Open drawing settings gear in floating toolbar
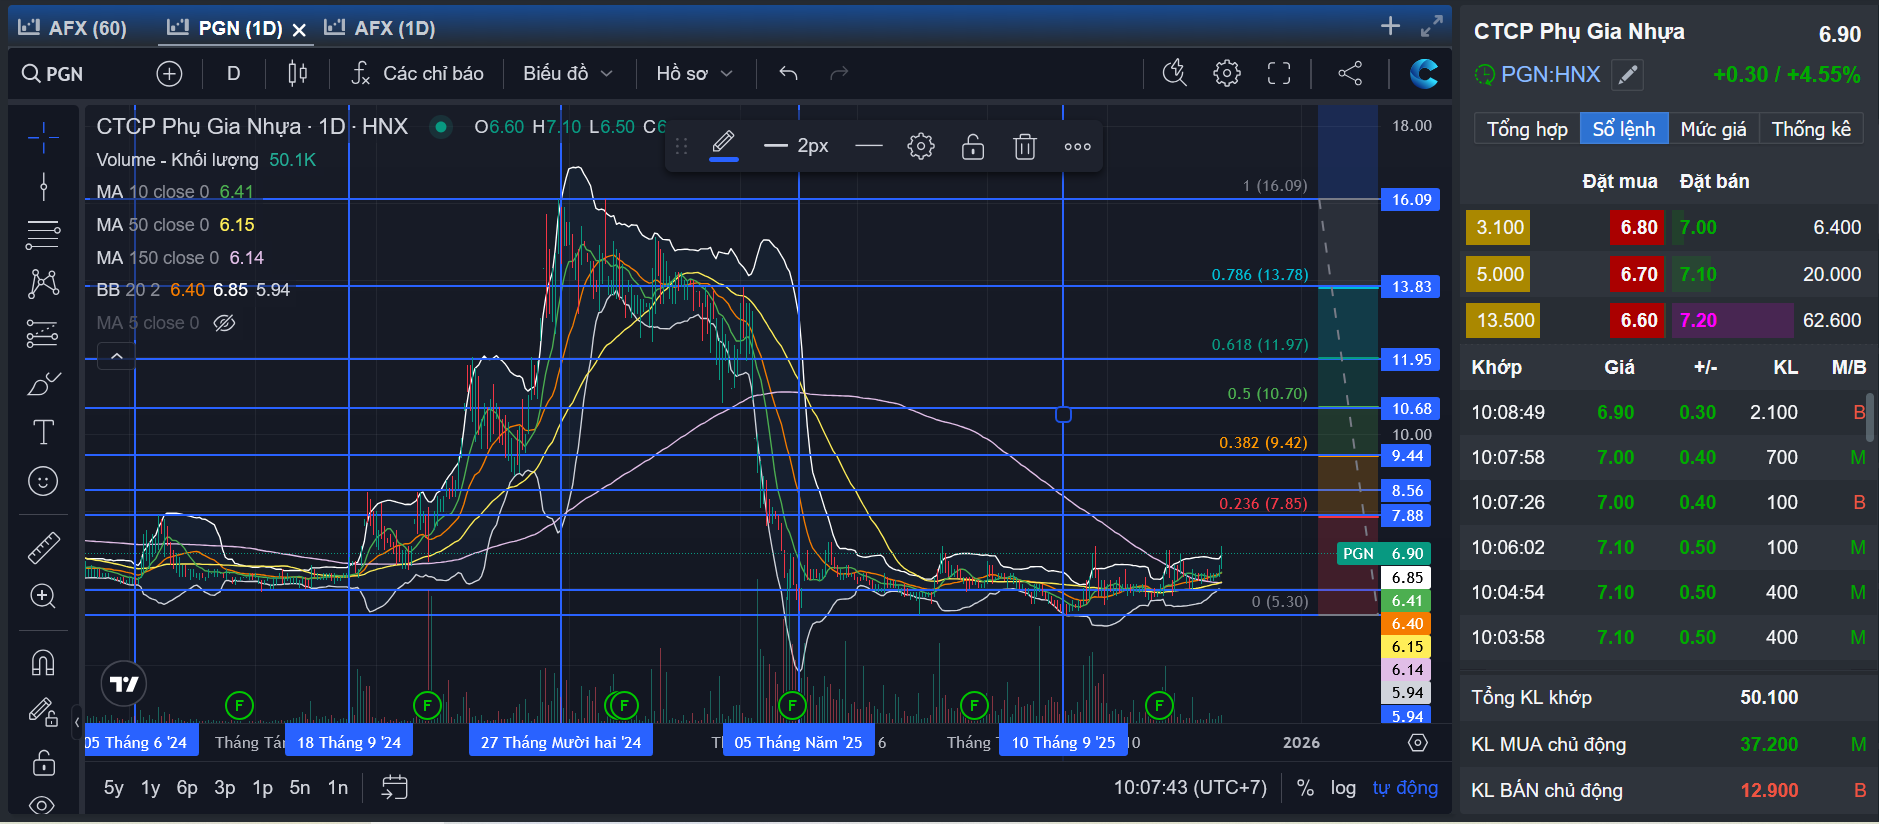Image resolution: width=1879 pixels, height=824 pixels. [x=921, y=147]
